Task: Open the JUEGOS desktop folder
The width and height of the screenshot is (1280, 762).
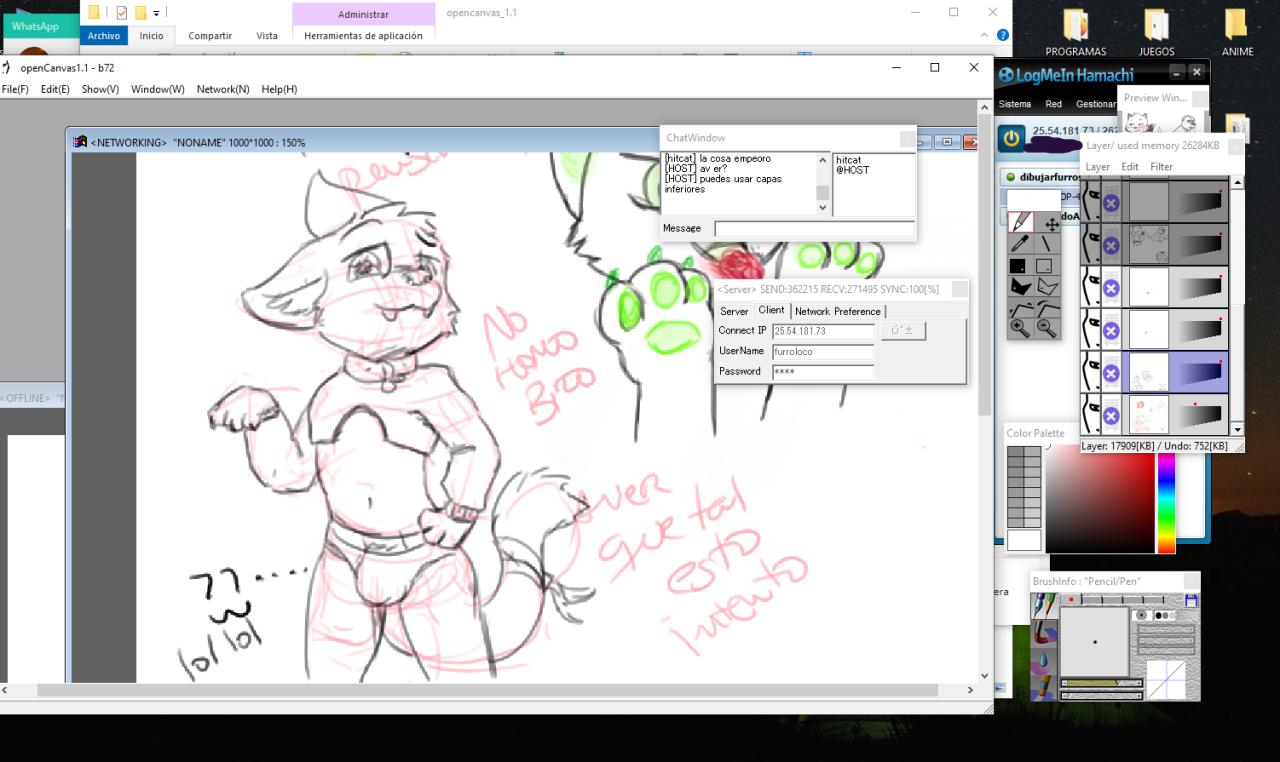Action: pyautogui.click(x=1156, y=32)
